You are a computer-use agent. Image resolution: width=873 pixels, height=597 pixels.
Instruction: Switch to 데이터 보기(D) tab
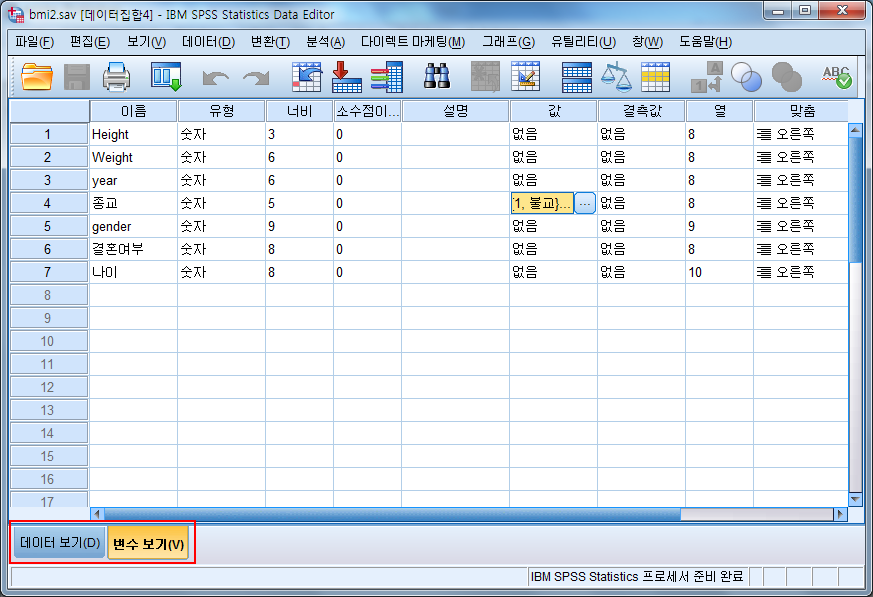60,544
